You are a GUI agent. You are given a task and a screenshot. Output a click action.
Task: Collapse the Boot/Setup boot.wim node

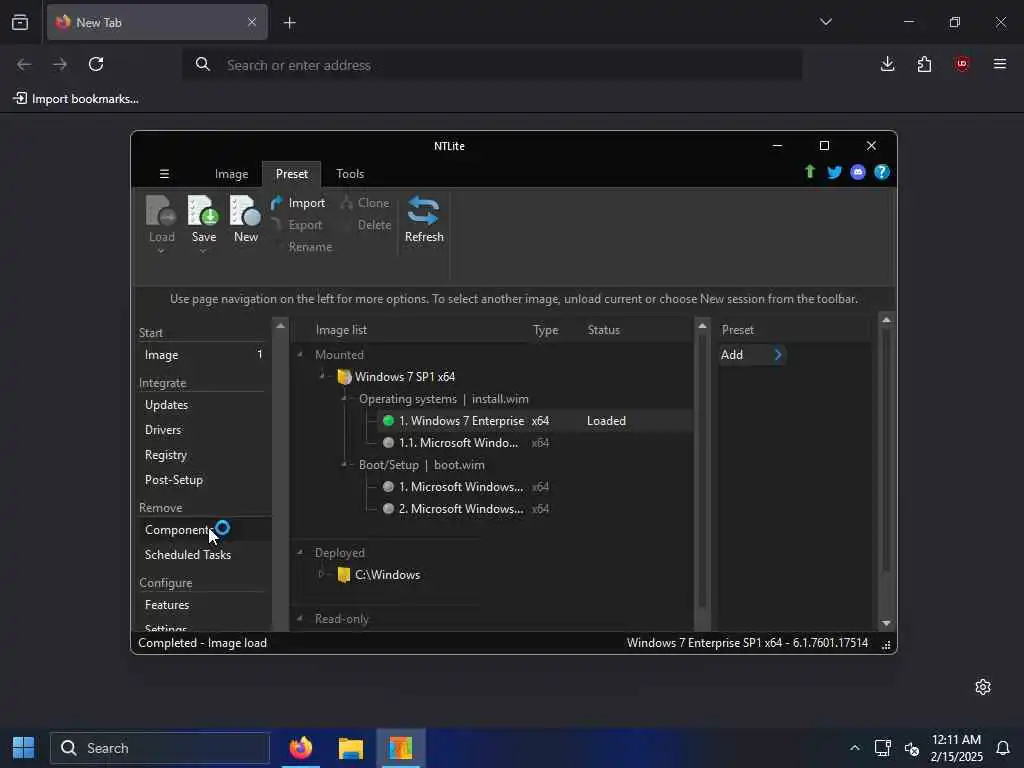coord(344,464)
